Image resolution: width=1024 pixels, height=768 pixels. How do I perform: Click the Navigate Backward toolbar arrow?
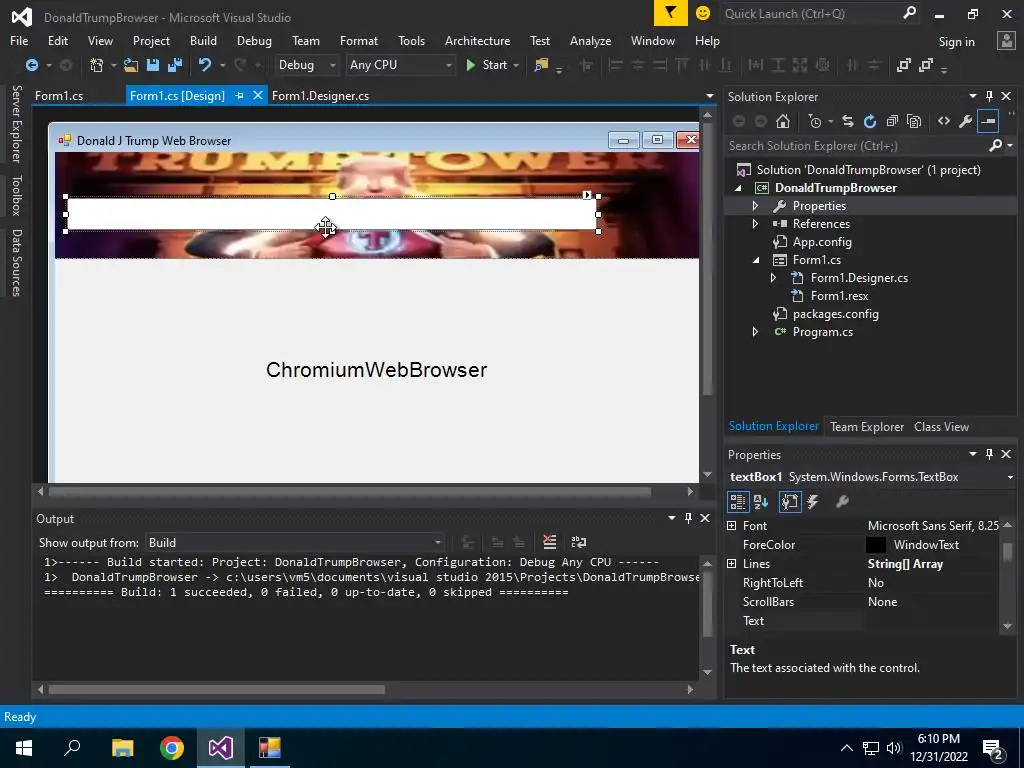(31, 65)
